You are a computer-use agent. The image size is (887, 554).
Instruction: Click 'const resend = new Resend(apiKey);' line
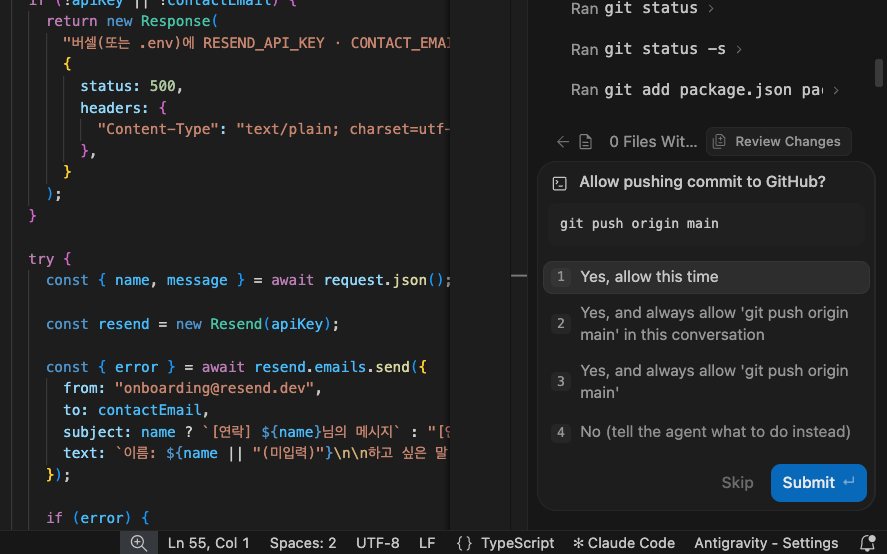[x=192, y=324]
